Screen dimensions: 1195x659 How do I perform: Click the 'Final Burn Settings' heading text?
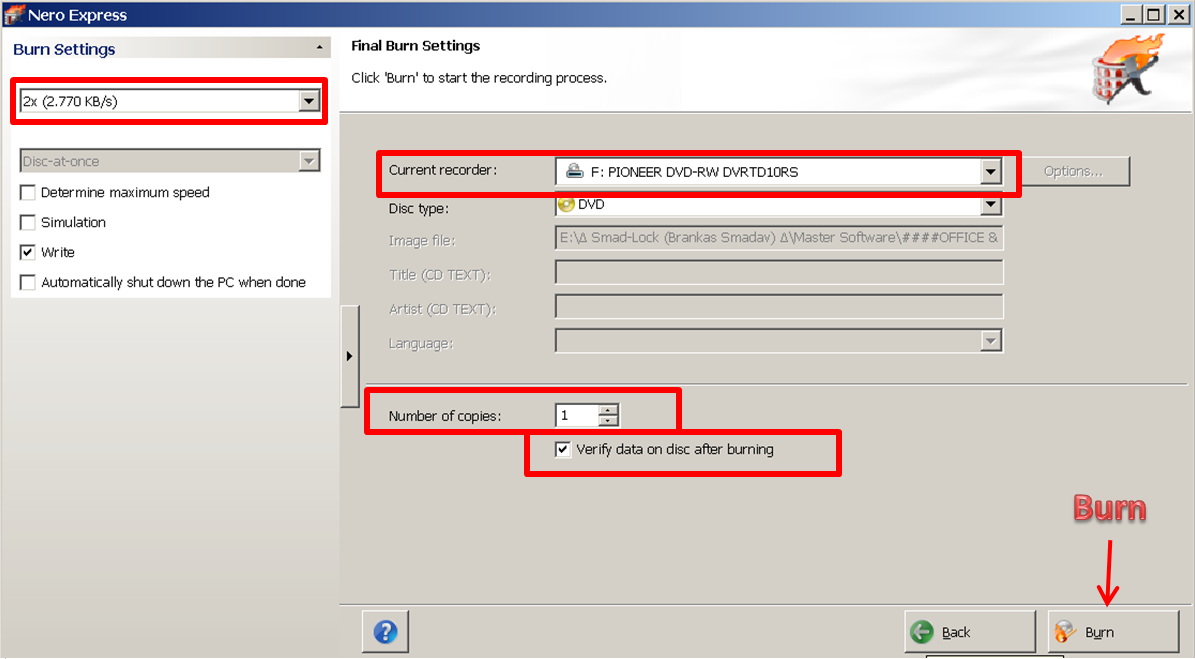pyautogui.click(x=415, y=46)
